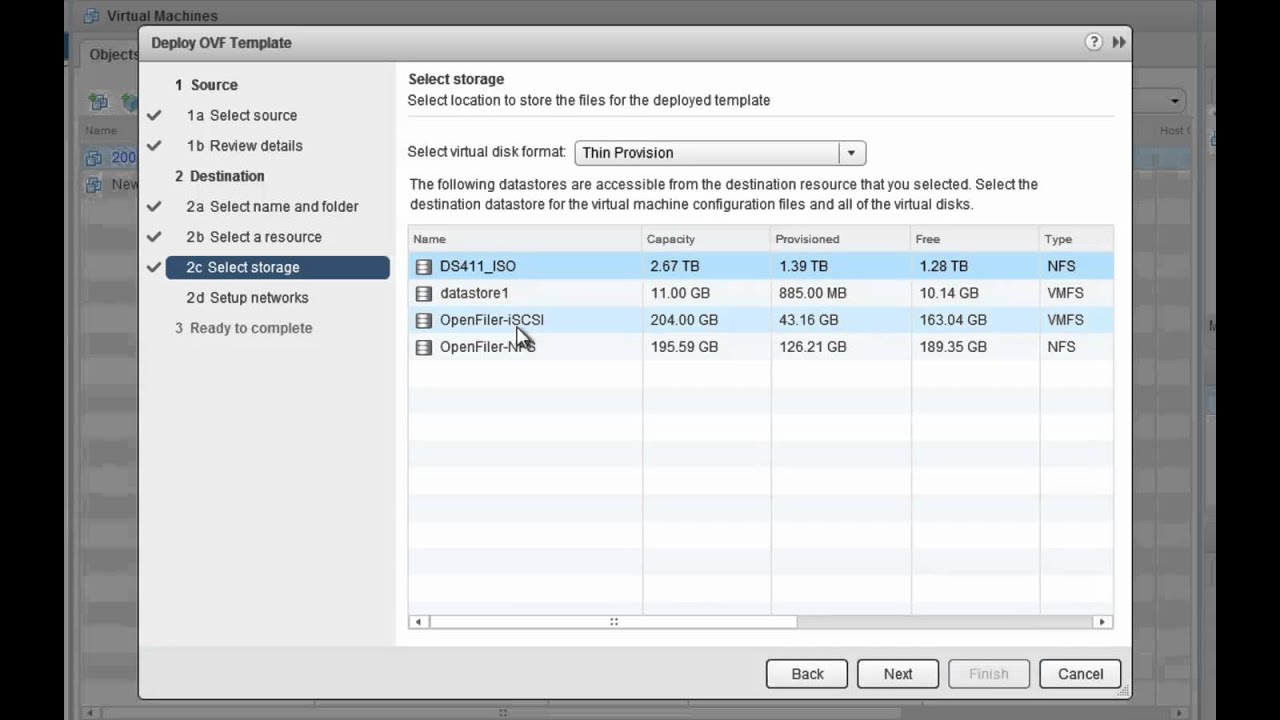The height and width of the screenshot is (720, 1280).
Task: Sort datastores by Type column header
Action: click(1076, 239)
